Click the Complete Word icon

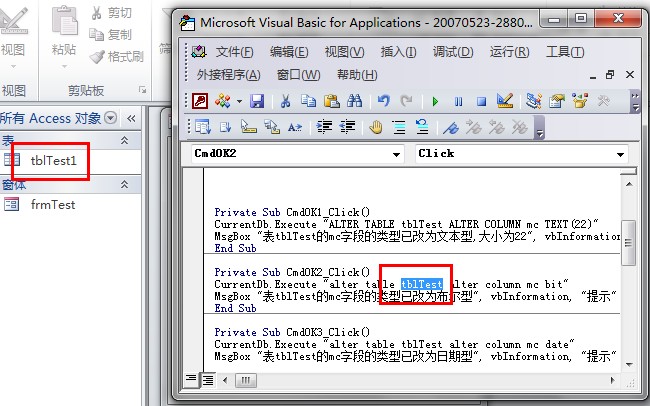coord(295,127)
